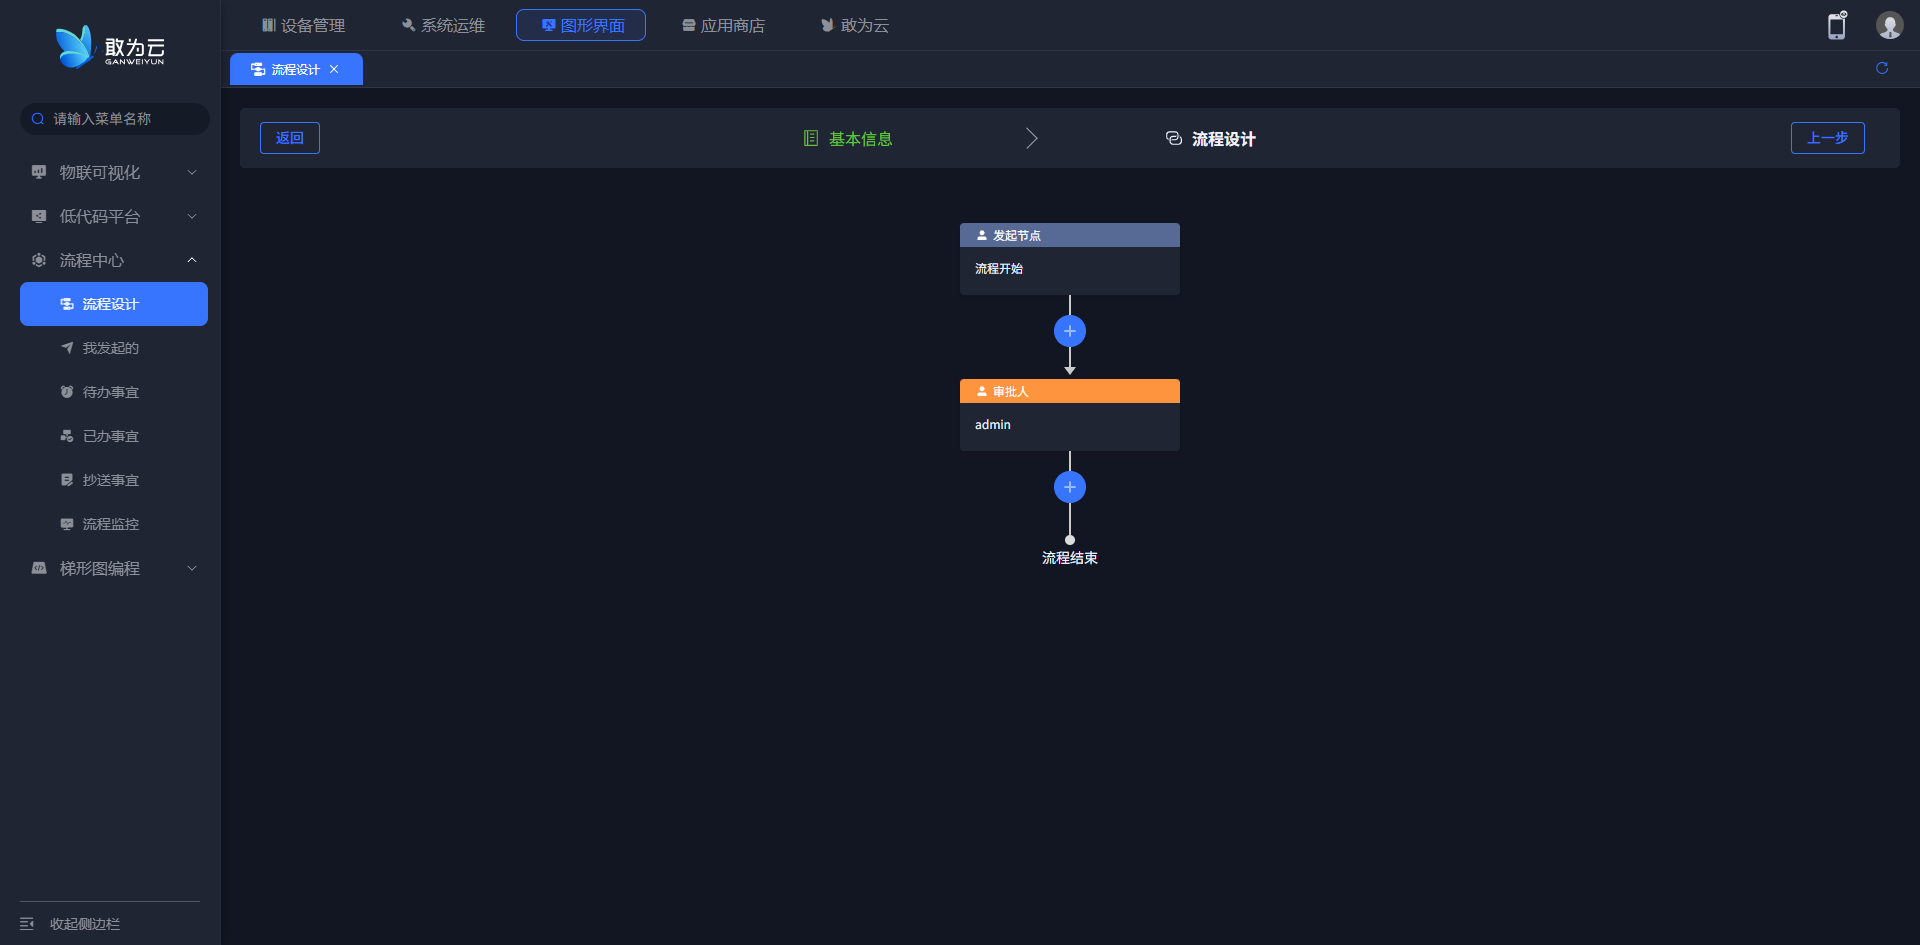Select the 发起节点 flow node header
This screenshot has height=945, width=1920.
[x=1070, y=235]
